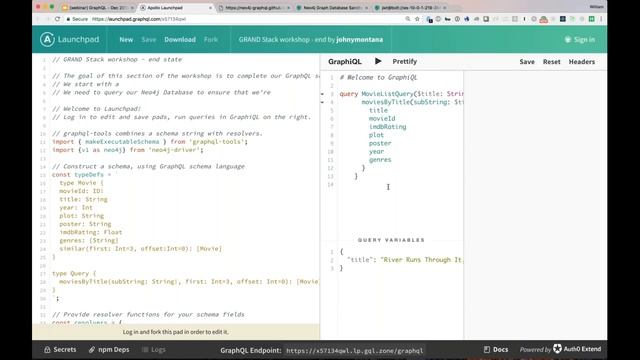Click New in Launchpad header
This screenshot has width=640, height=360.
tap(126, 40)
